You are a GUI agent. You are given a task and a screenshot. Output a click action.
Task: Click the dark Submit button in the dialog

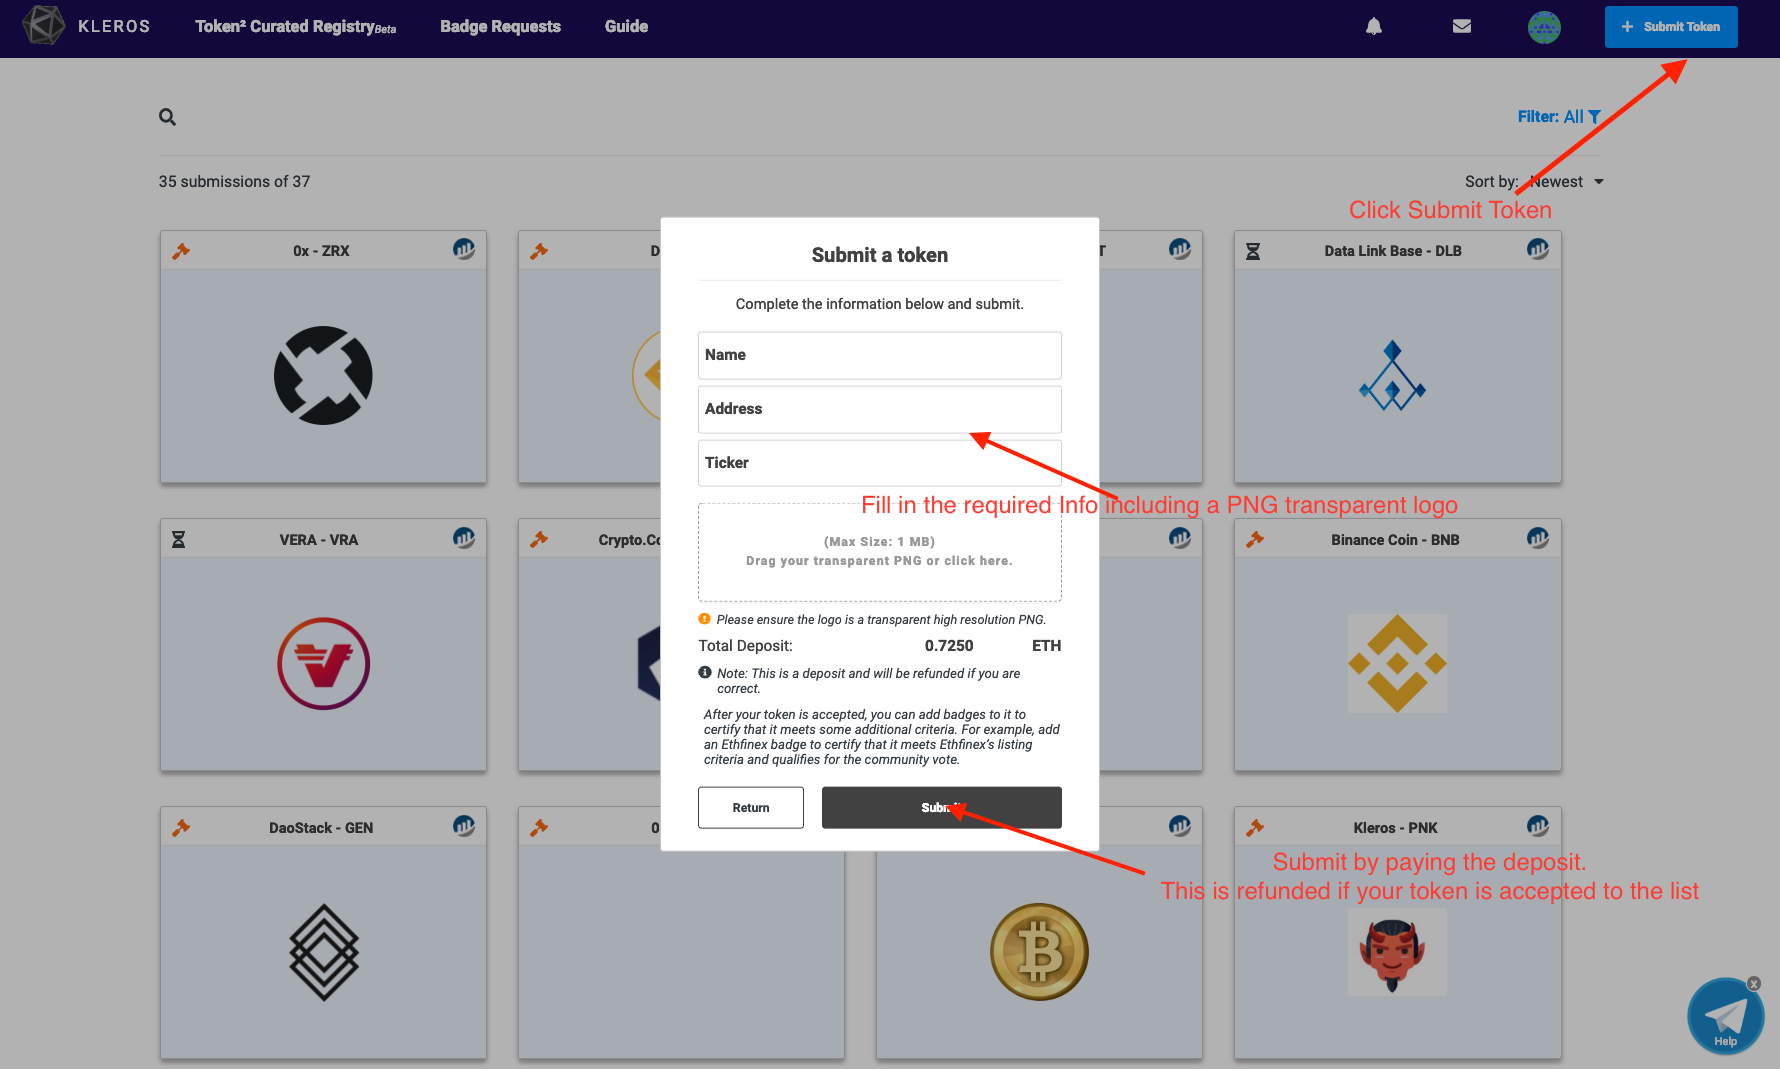pyautogui.click(x=942, y=808)
